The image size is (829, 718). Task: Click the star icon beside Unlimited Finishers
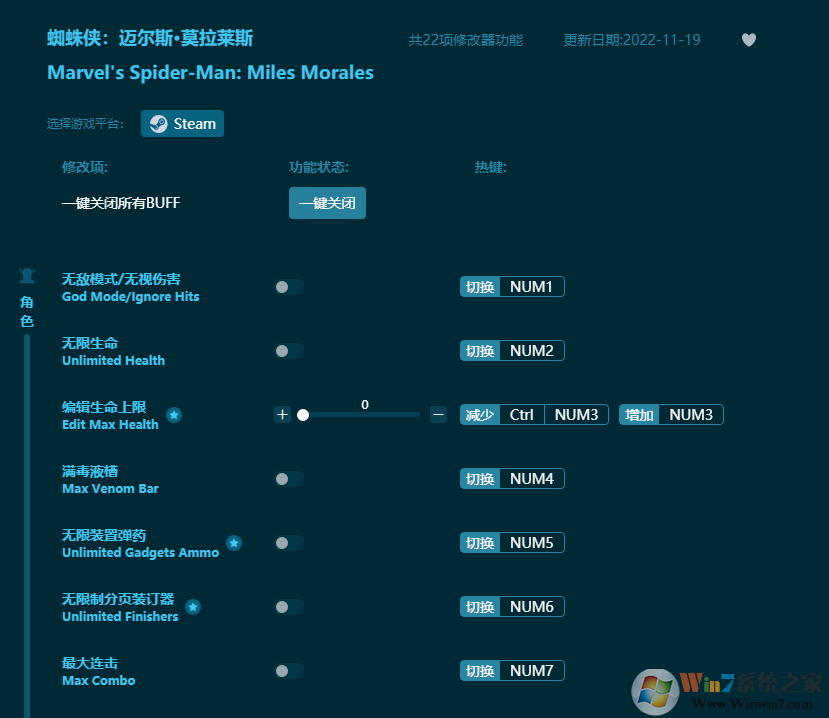(x=193, y=607)
